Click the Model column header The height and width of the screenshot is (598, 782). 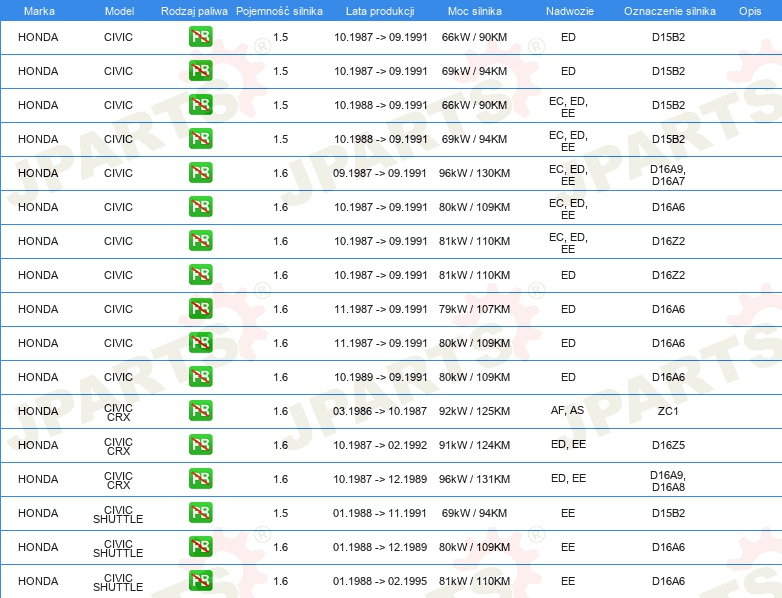tap(119, 11)
